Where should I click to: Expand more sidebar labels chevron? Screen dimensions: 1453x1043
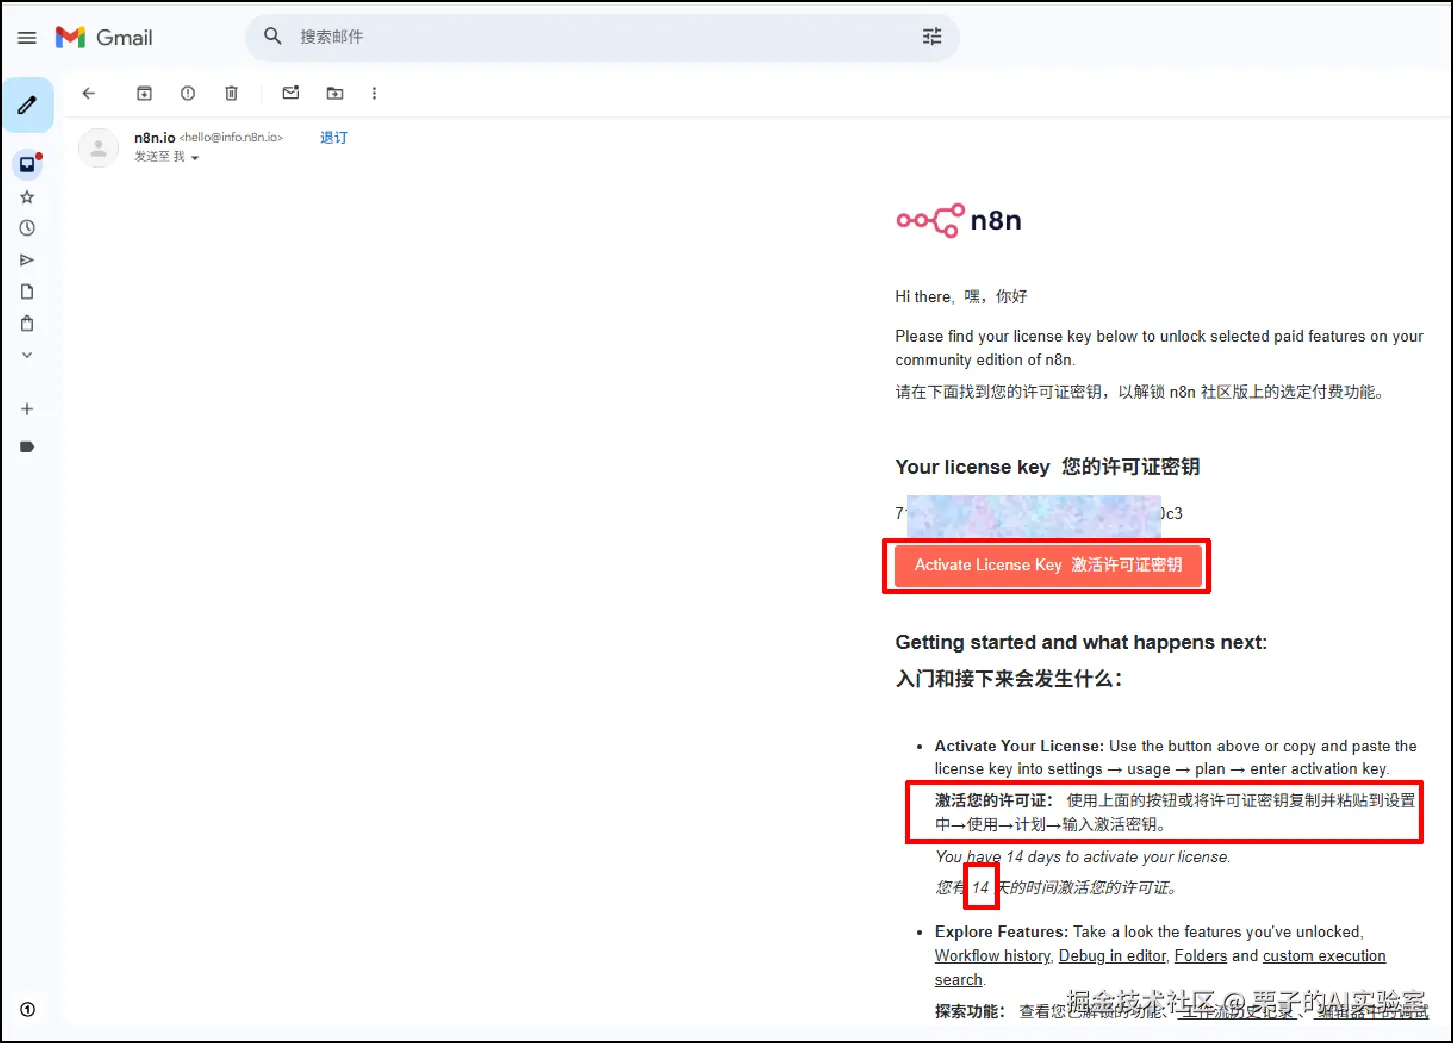point(27,354)
